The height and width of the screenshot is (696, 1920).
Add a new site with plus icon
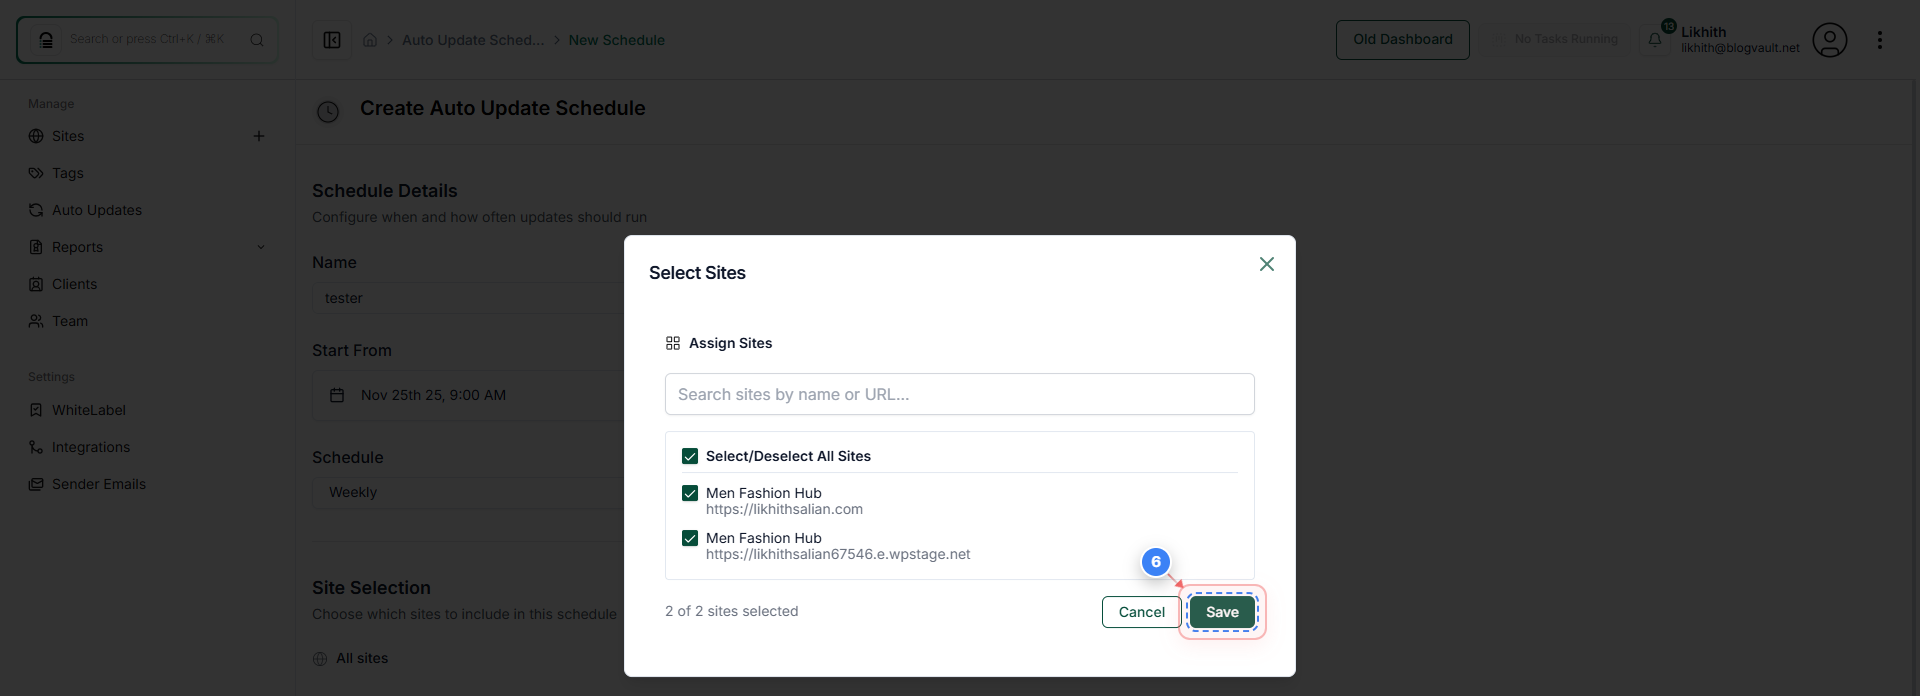[258, 136]
